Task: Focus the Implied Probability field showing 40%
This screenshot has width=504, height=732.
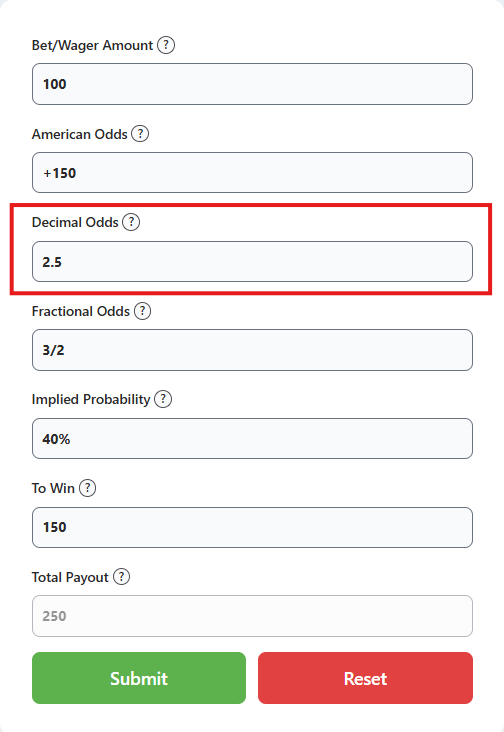Action: click(252, 439)
